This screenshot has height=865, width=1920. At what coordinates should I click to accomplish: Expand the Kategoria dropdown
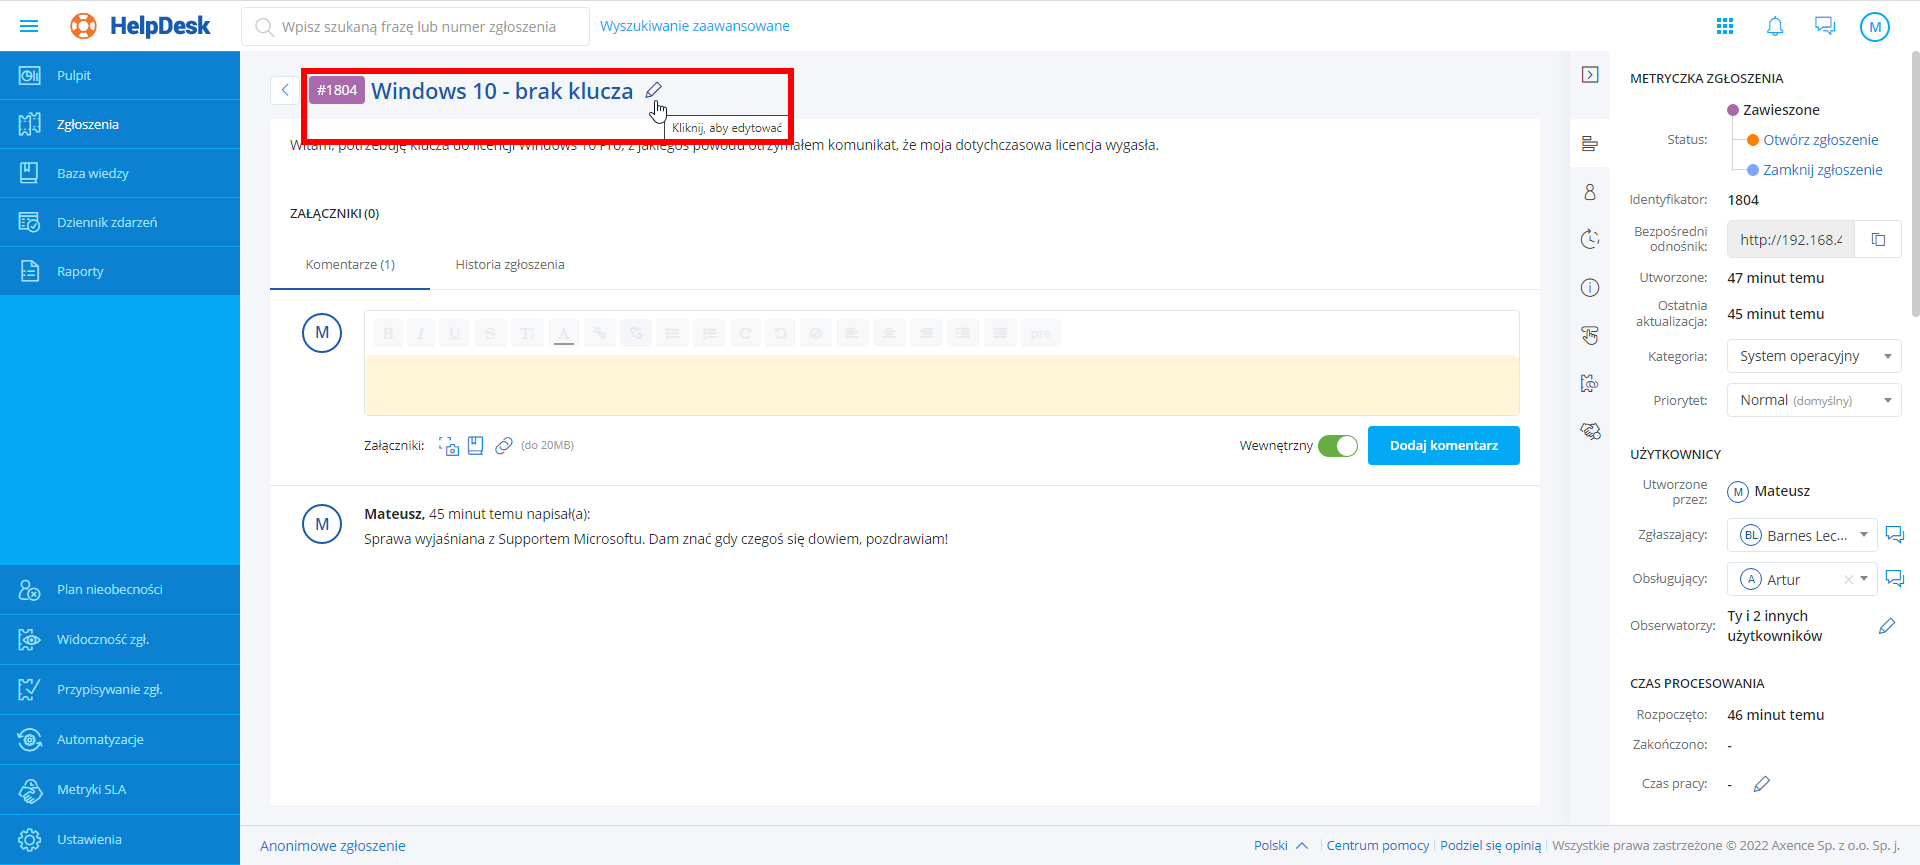click(x=1813, y=356)
